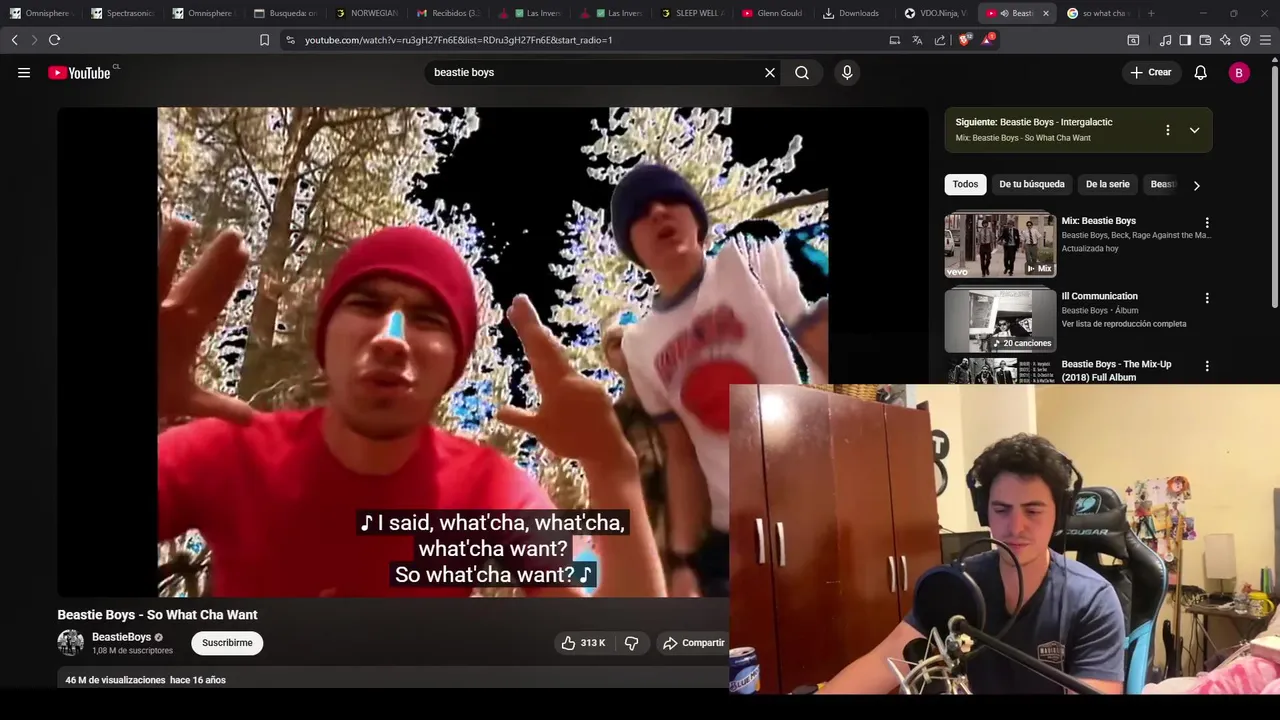This screenshot has width=1280, height=720.
Task: Switch to the Glenn Gould tab
Action: click(x=775, y=13)
